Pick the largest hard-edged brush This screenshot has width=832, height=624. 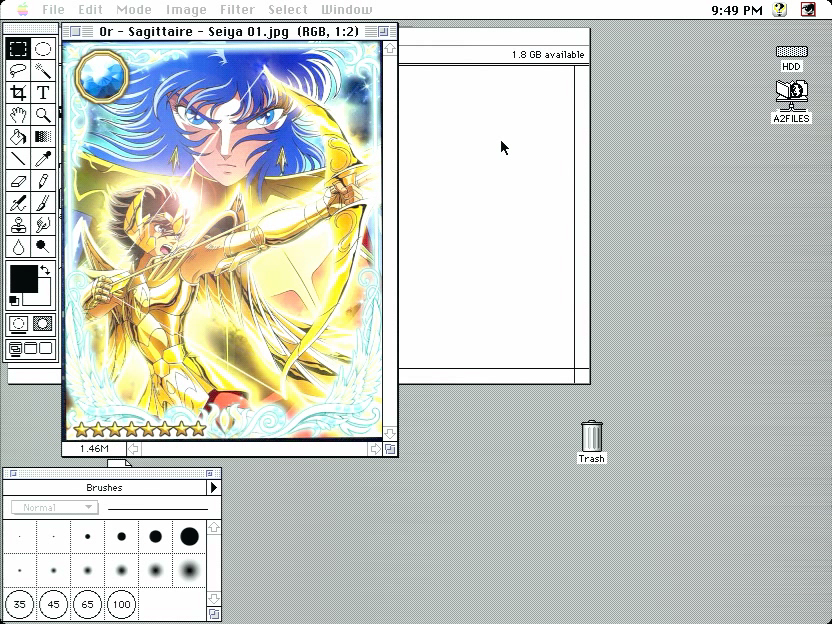189,536
